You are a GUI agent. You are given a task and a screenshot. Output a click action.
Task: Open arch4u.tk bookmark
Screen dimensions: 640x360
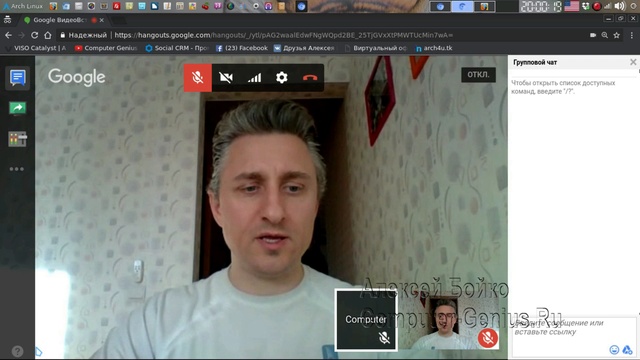click(434, 48)
